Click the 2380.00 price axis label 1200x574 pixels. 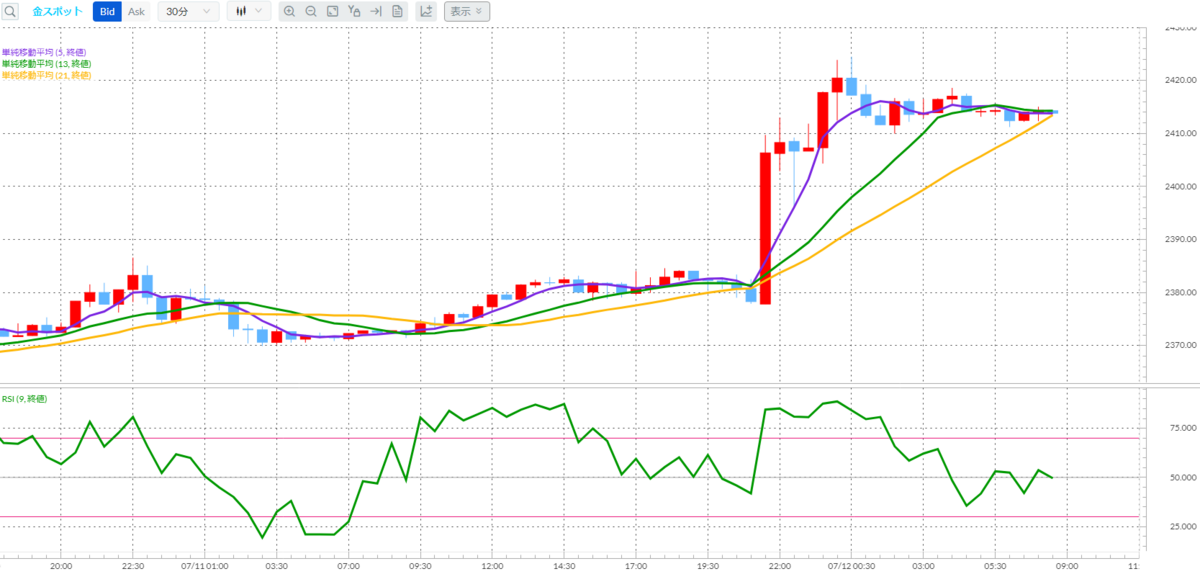(x=1181, y=292)
